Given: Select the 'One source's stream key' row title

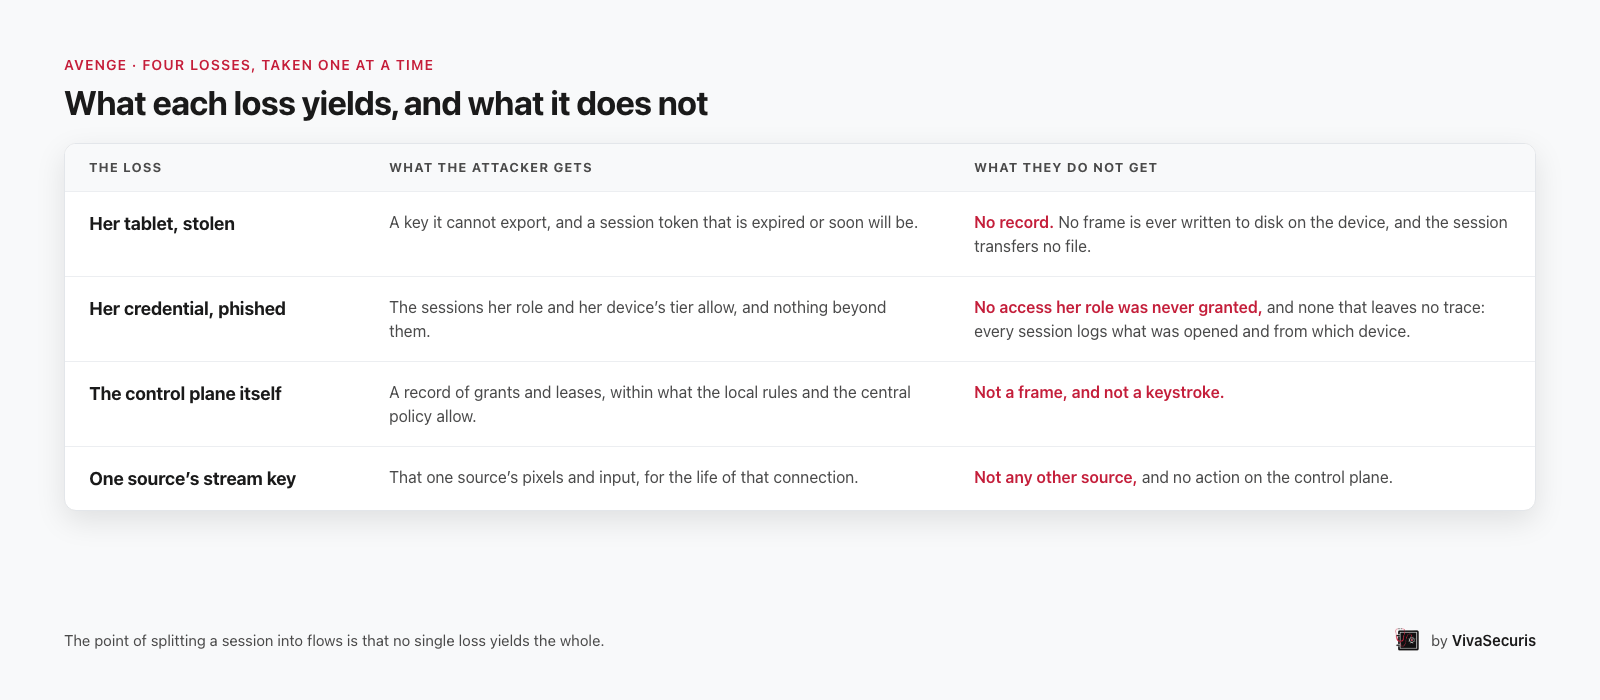Looking at the screenshot, I should coord(192,479).
